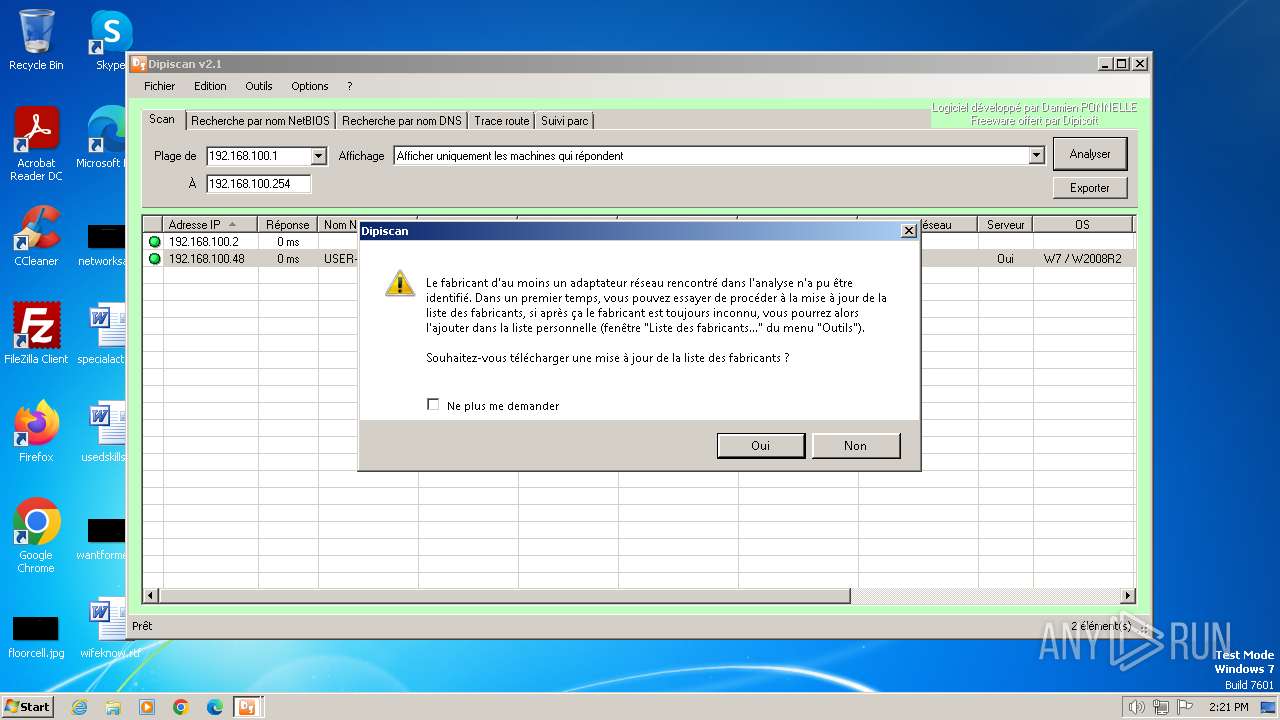Open floorcell.jpg on the desktop
Image resolution: width=1280 pixels, height=720 pixels.
(x=36, y=636)
